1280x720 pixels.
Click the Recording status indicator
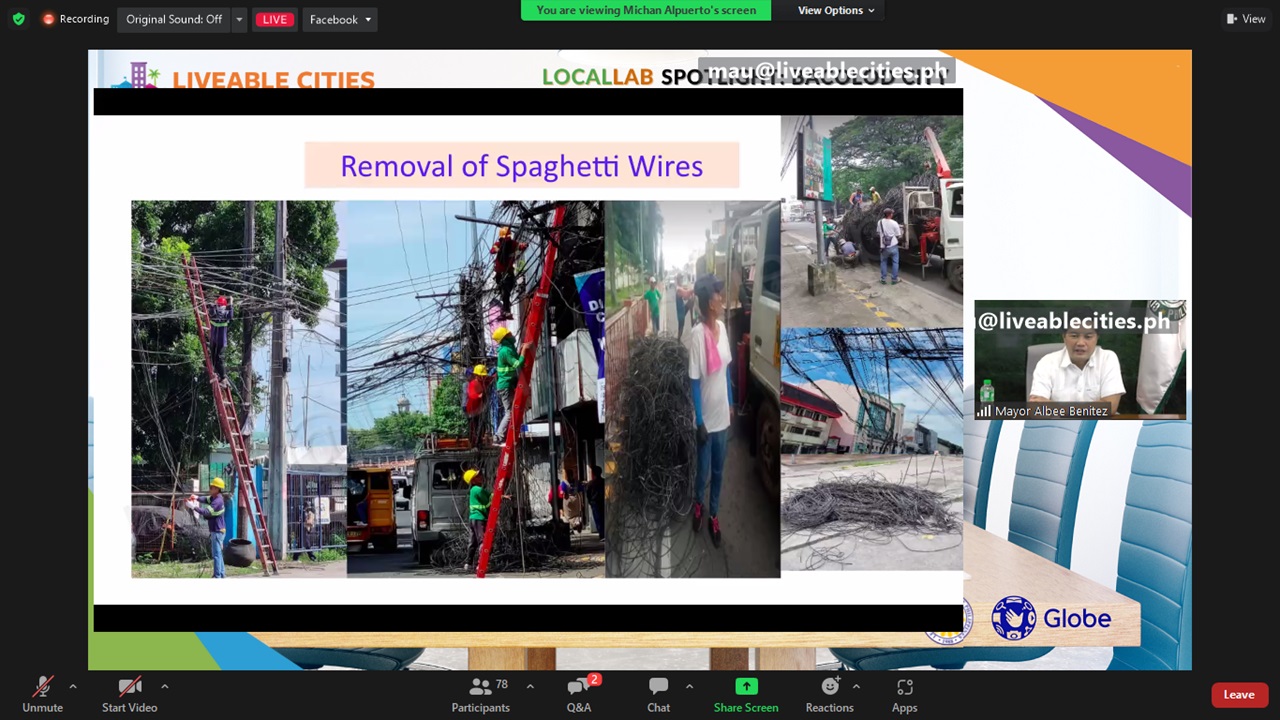click(x=76, y=19)
